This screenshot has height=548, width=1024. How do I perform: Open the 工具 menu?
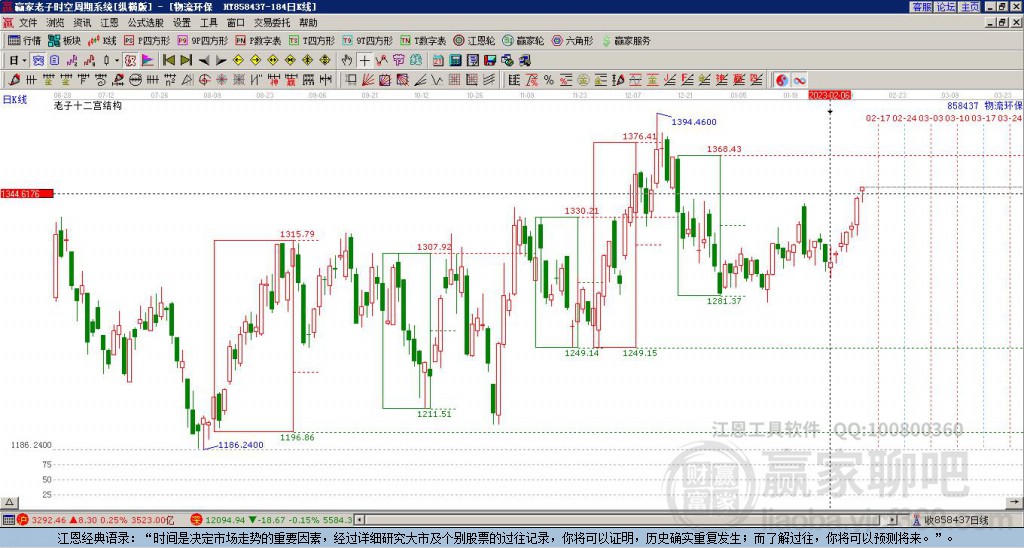208,23
